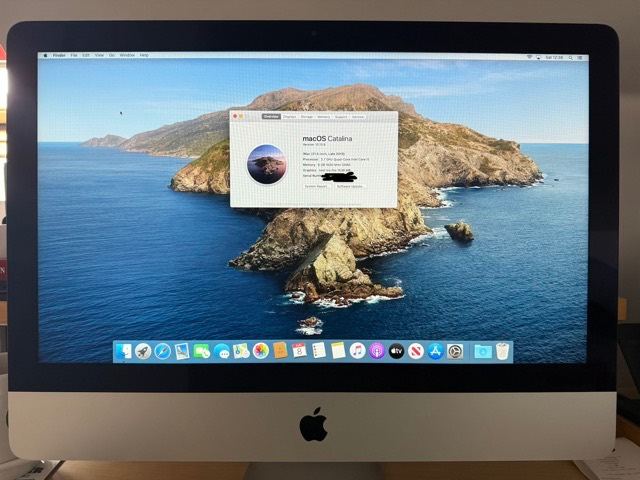The height and width of the screenshot is (480, 640).
Task: Open the Help menu
Action: coord(144,56)
